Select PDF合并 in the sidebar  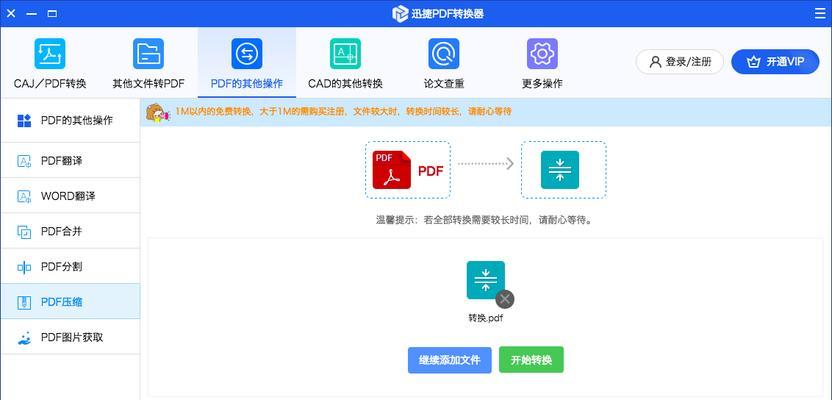point(70,232)
